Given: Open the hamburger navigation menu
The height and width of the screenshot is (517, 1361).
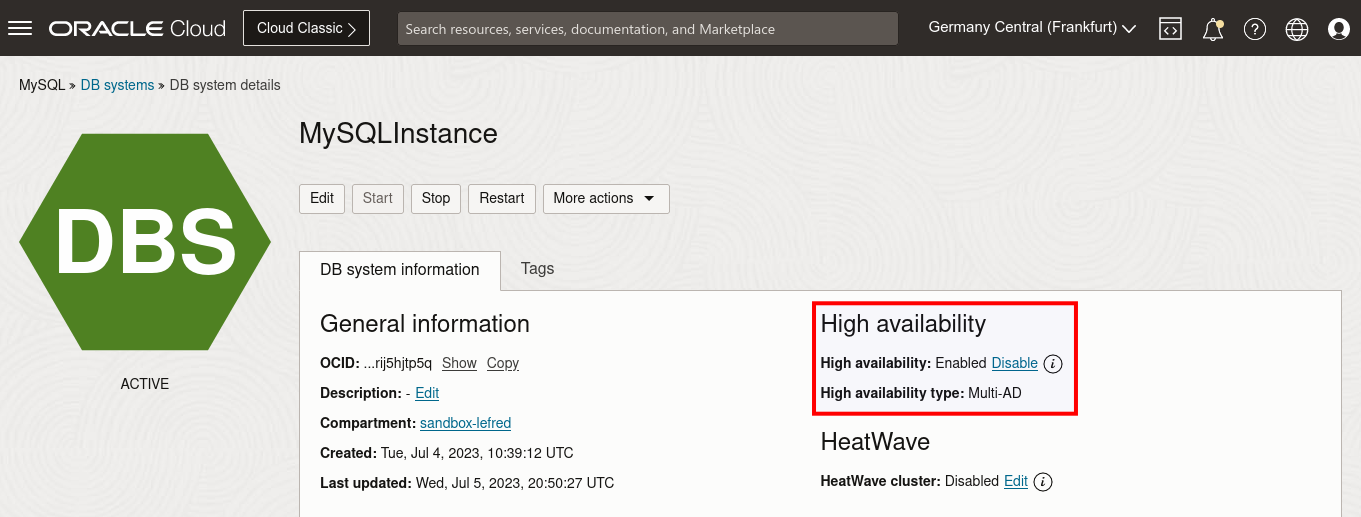Looking at the screenshot, I should point(20,28).
